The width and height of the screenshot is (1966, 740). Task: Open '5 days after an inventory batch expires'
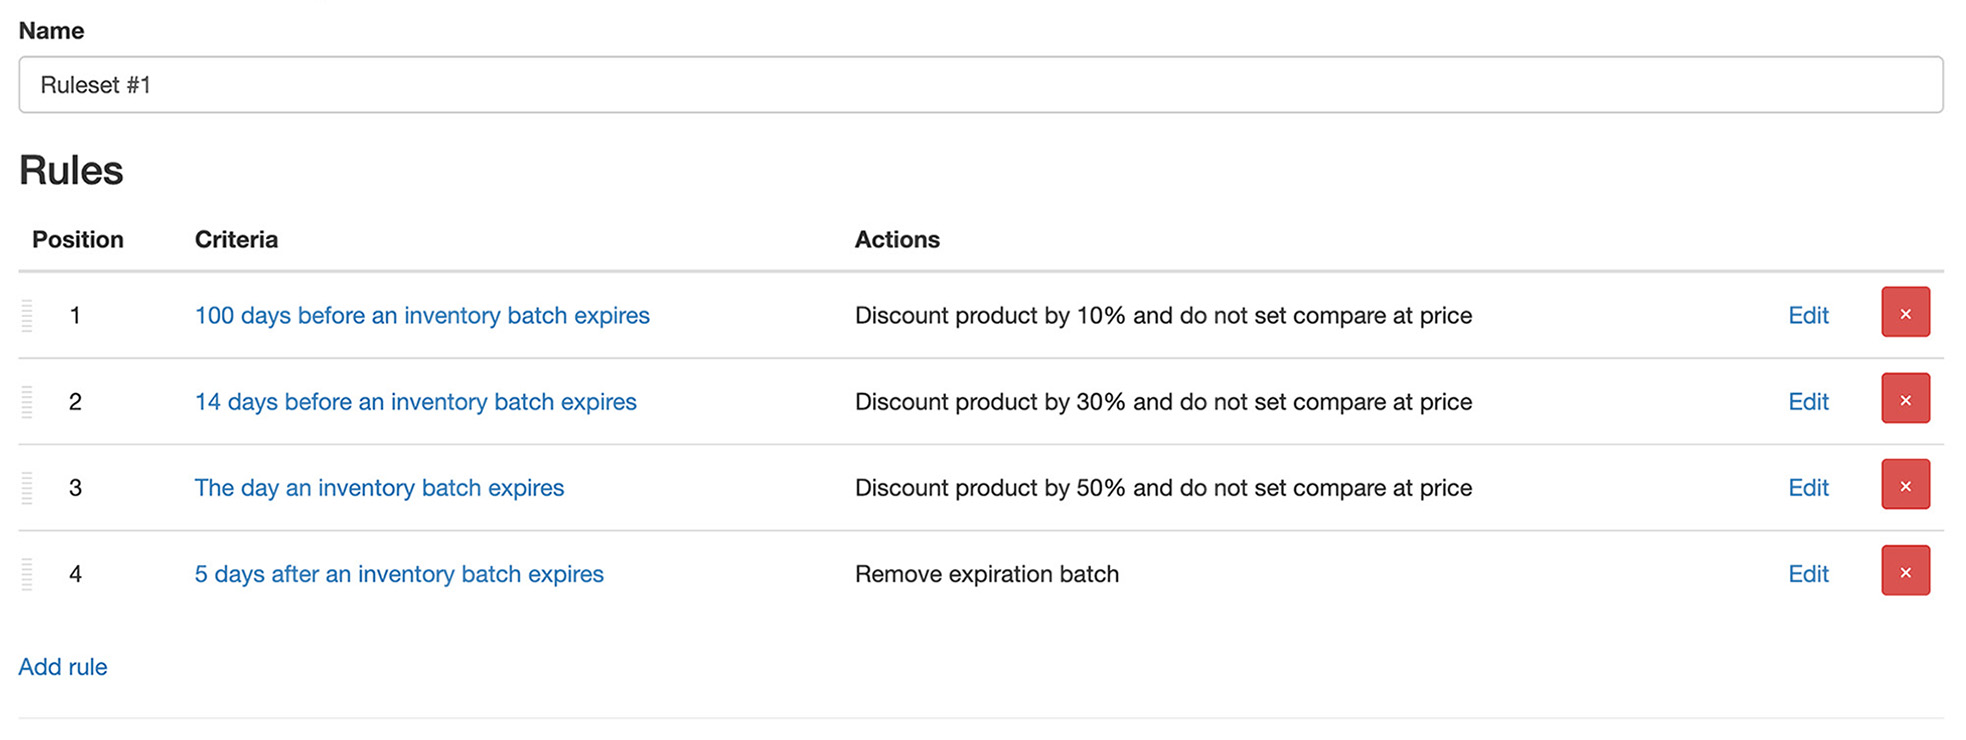tap(399, 574)
